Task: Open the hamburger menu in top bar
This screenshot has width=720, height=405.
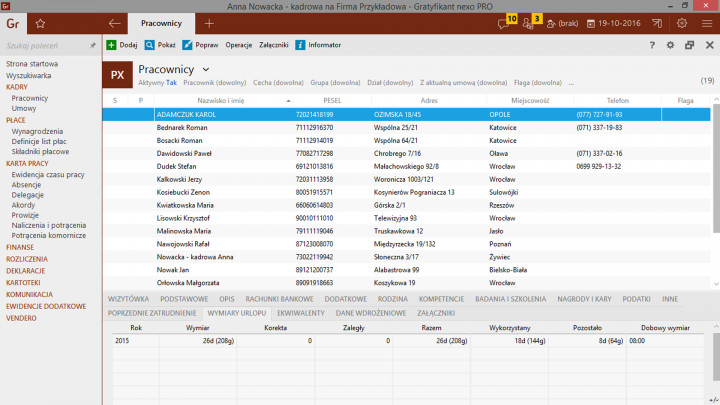Action: tap(707, 22)
